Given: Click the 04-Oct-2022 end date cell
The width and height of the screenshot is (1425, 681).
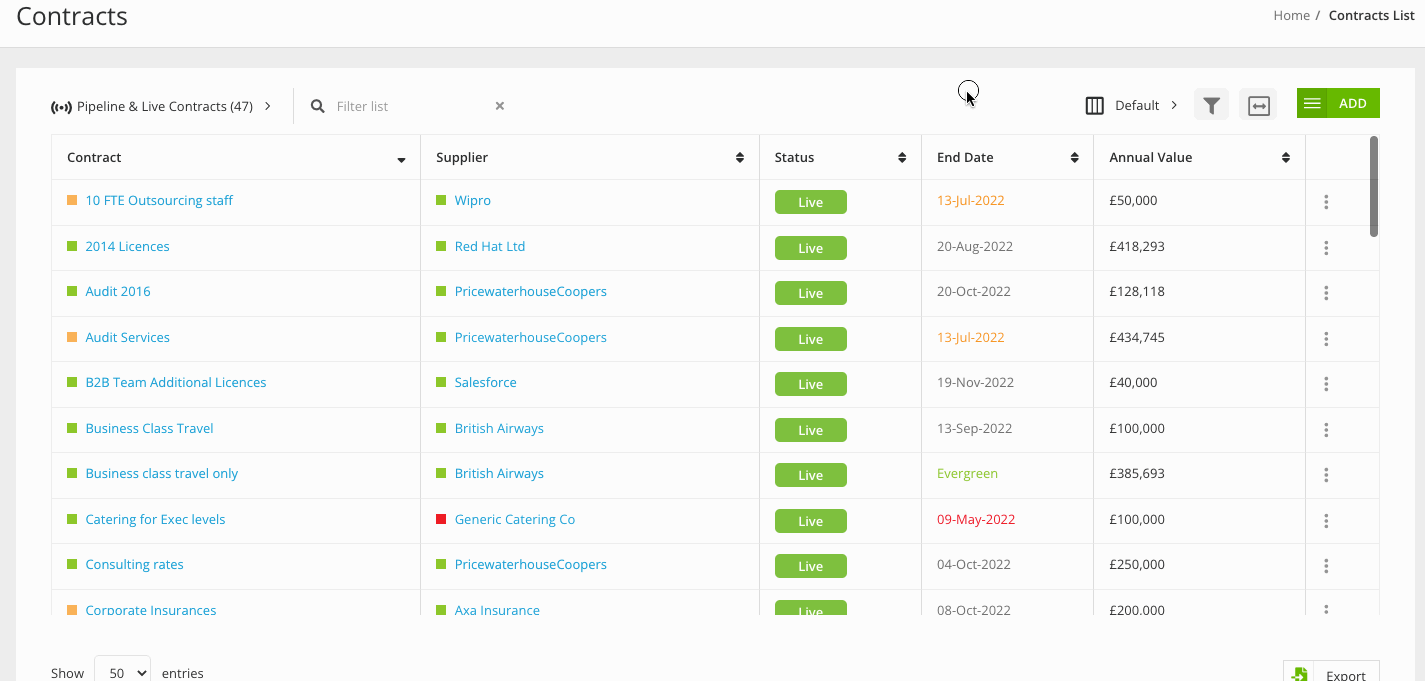Looking at the screenshot, I should click(x=974, y=564).
